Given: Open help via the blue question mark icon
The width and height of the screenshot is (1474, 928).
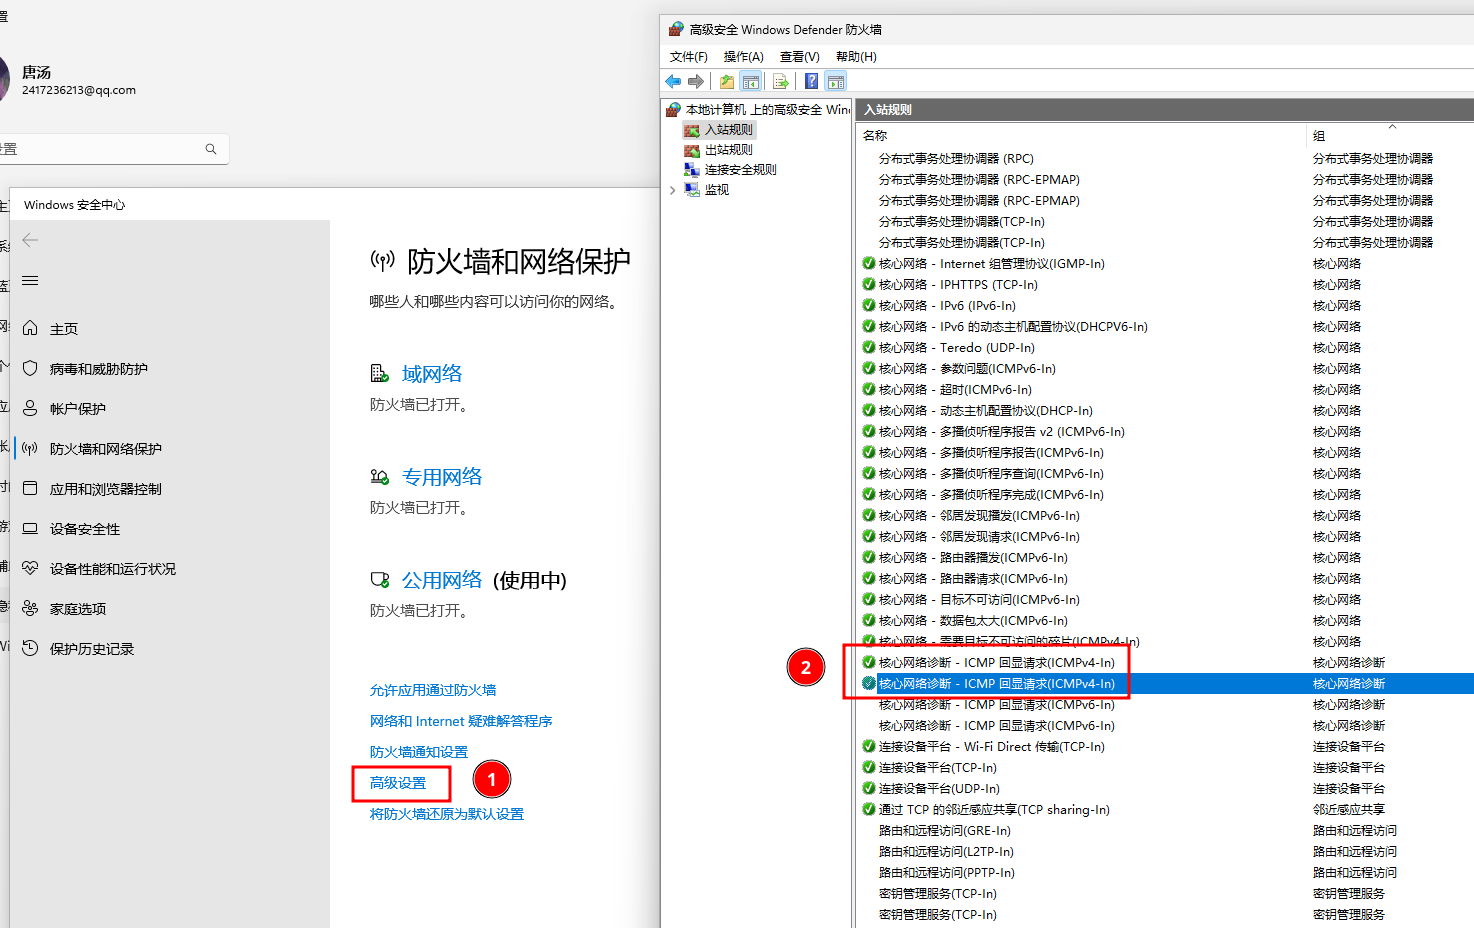Looking at the screenshot, I should pos(811,82).
